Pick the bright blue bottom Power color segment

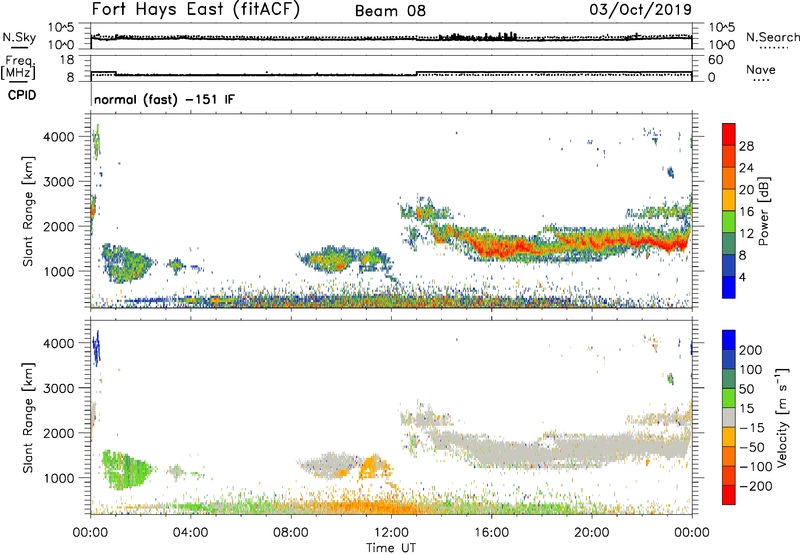729,288
